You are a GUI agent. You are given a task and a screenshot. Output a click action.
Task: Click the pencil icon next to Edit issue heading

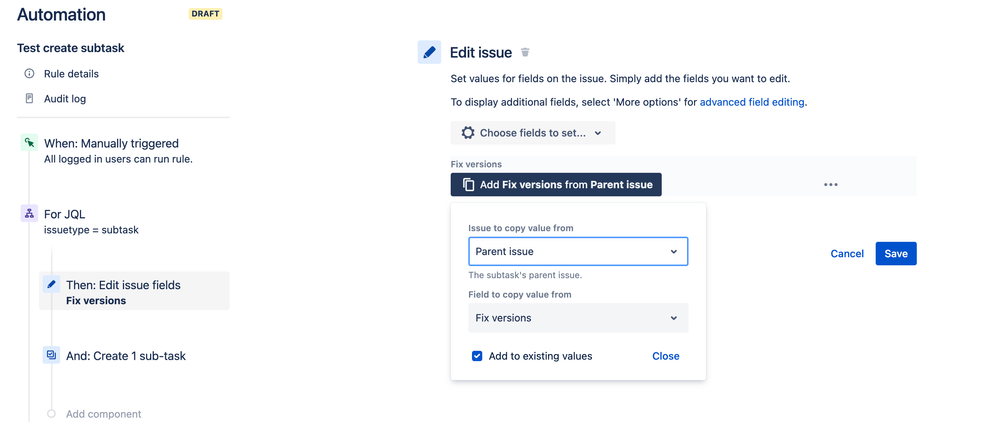[x=429, y=53]
